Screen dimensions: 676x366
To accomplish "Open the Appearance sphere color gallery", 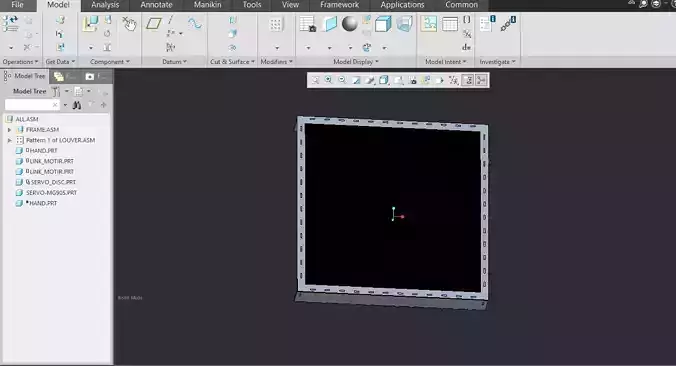I will [349, 24].
